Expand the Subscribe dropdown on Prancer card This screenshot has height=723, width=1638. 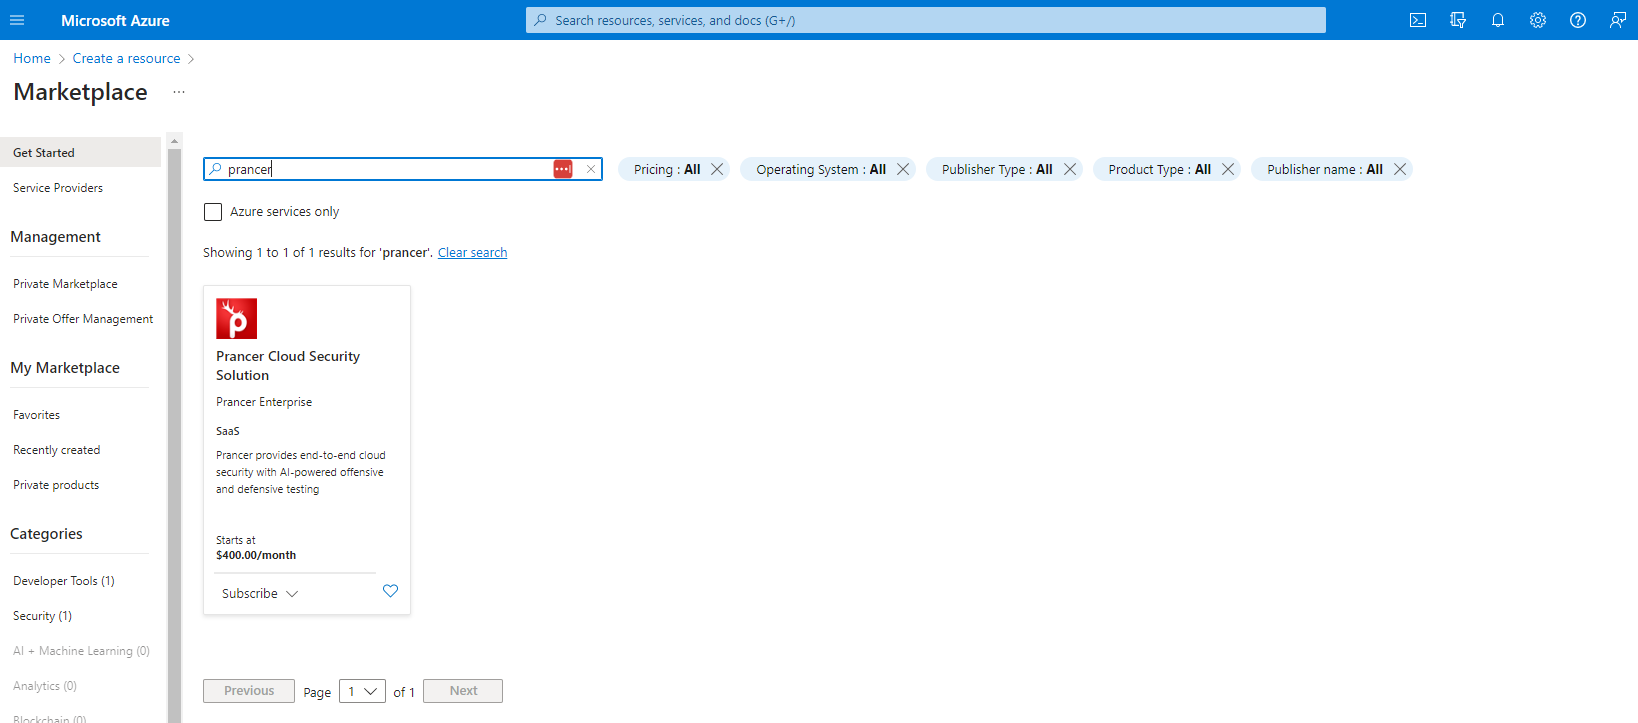tap(260, 594)
